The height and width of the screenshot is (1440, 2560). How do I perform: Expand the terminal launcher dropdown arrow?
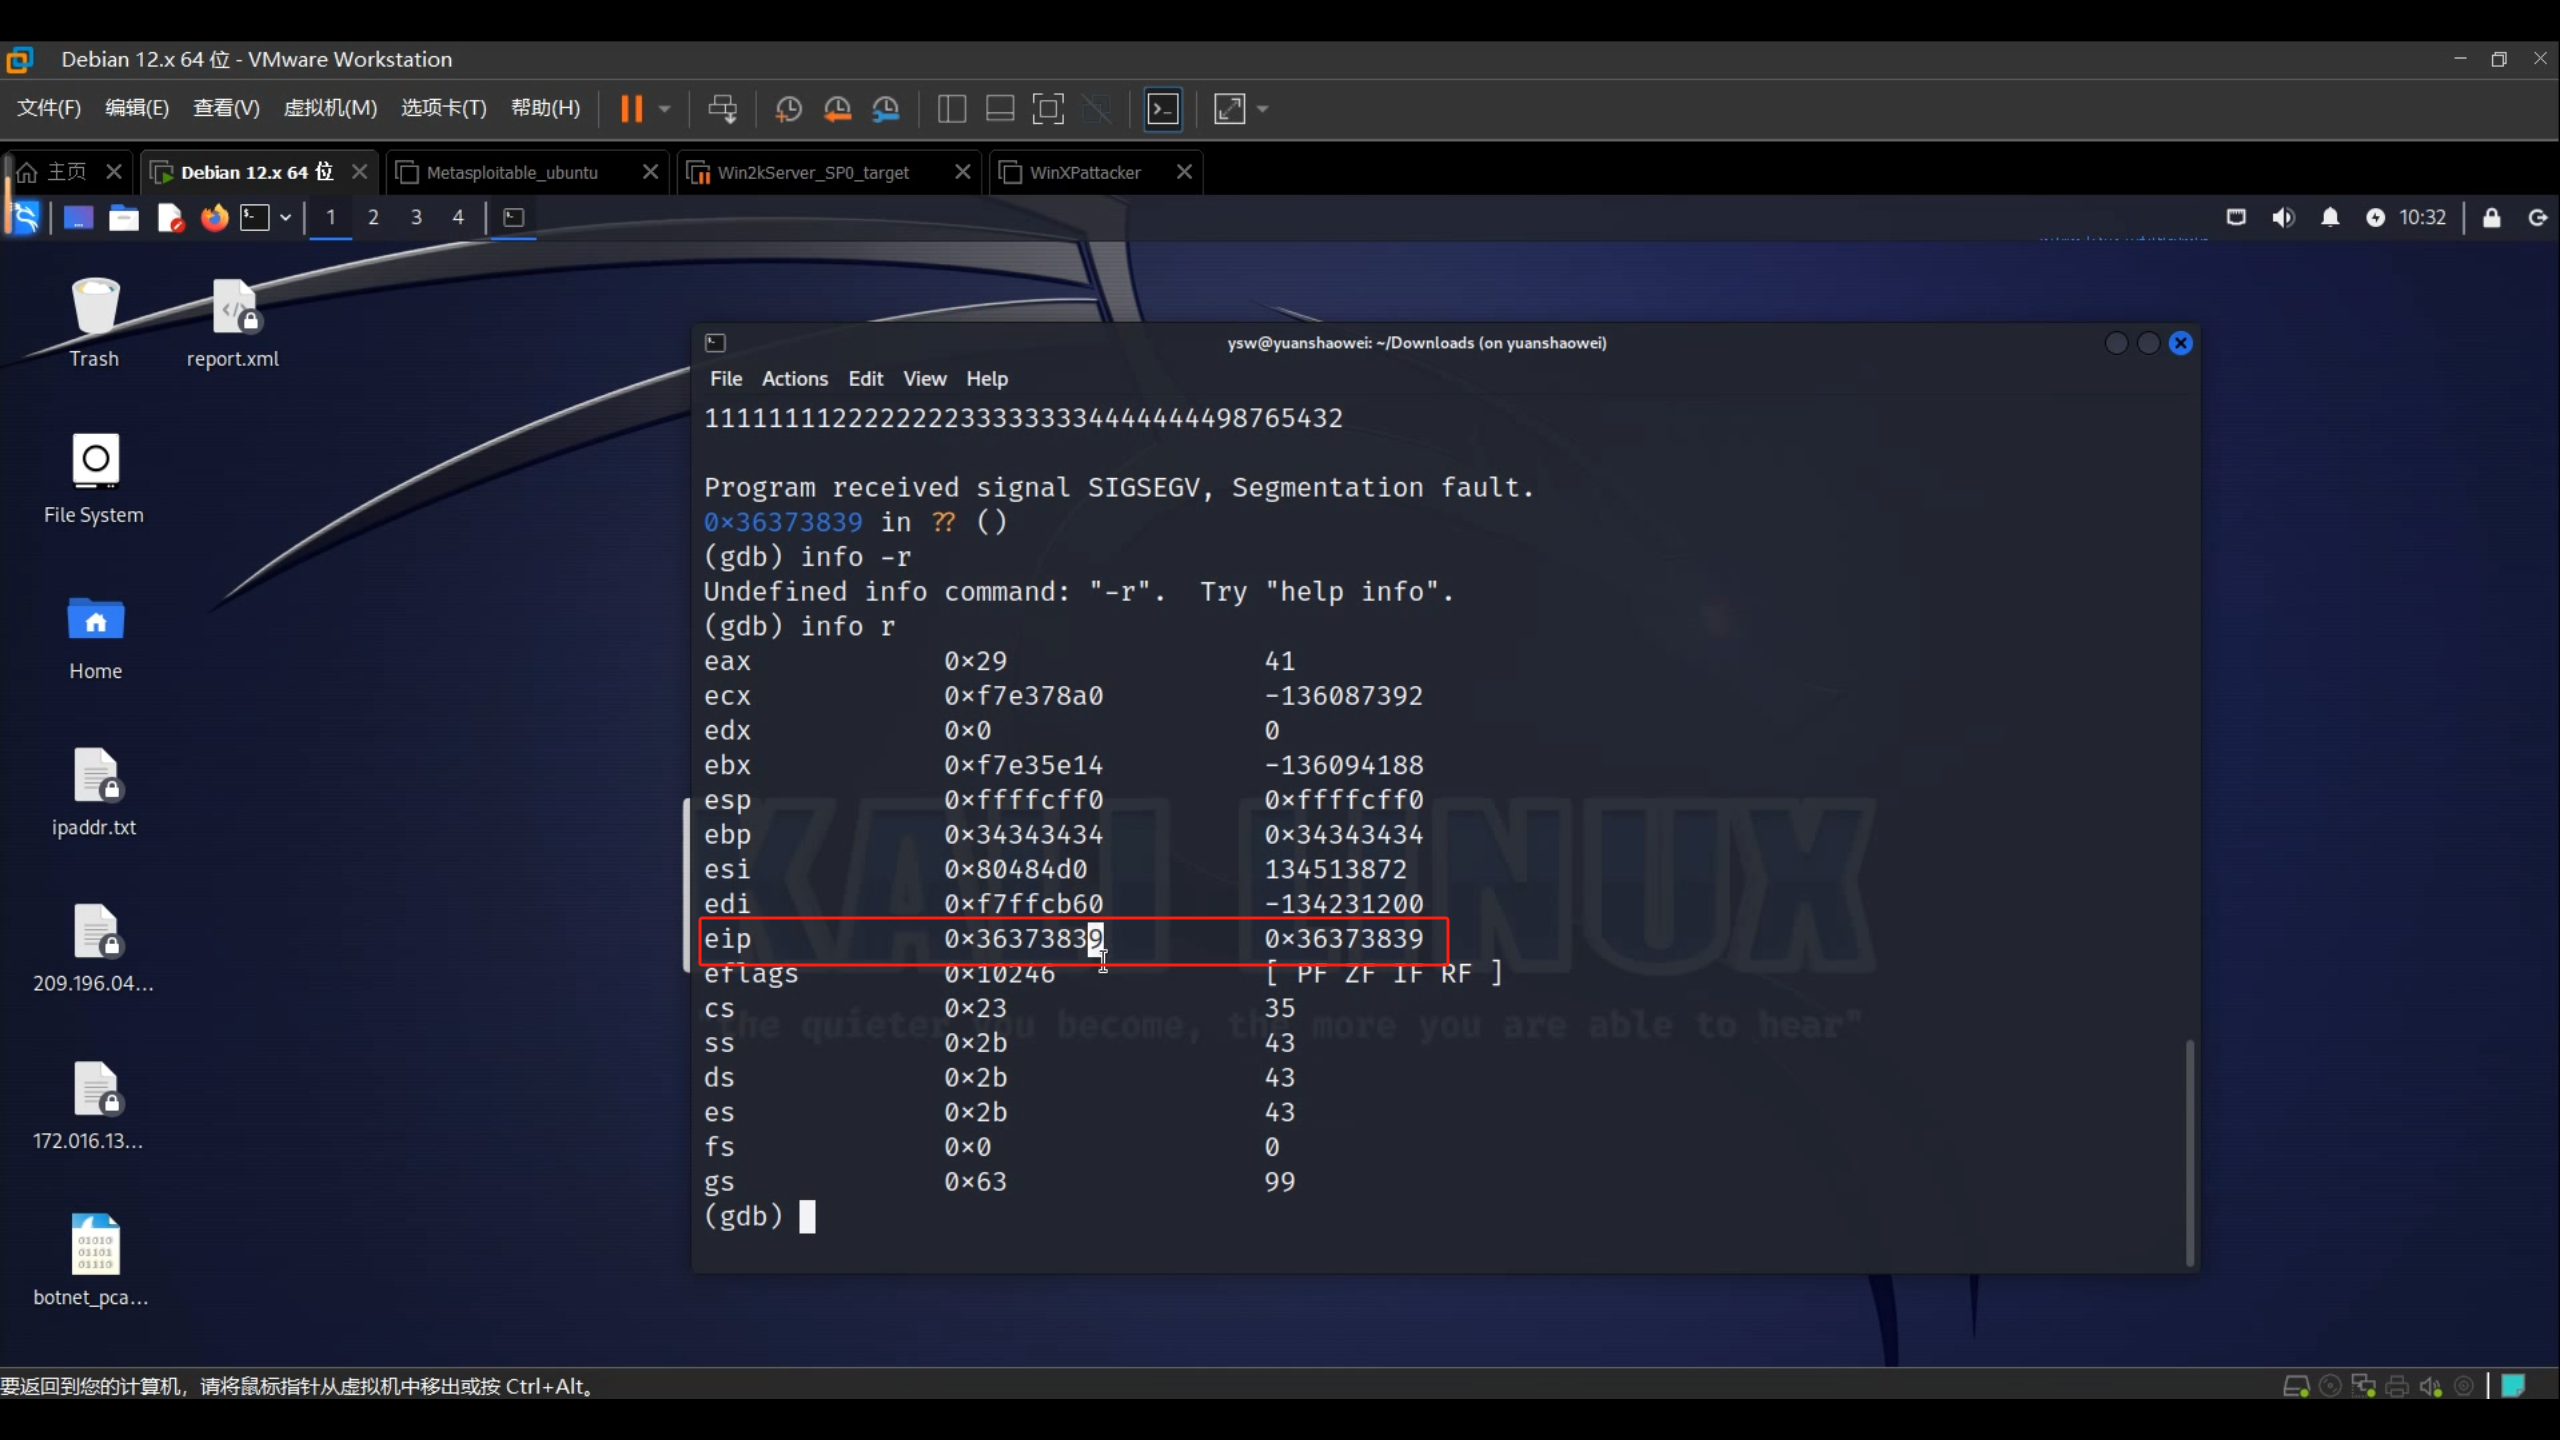pyautogui.click(x=286, y=217)
